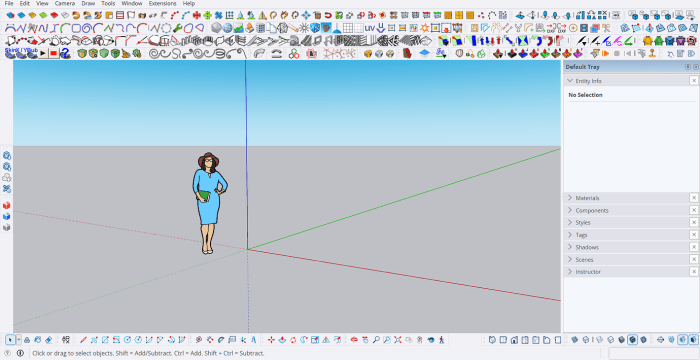Image resolution: width=700 pixels, height=360 pixels.
Task: Click the black play arrow button
Action: point(43,54)
